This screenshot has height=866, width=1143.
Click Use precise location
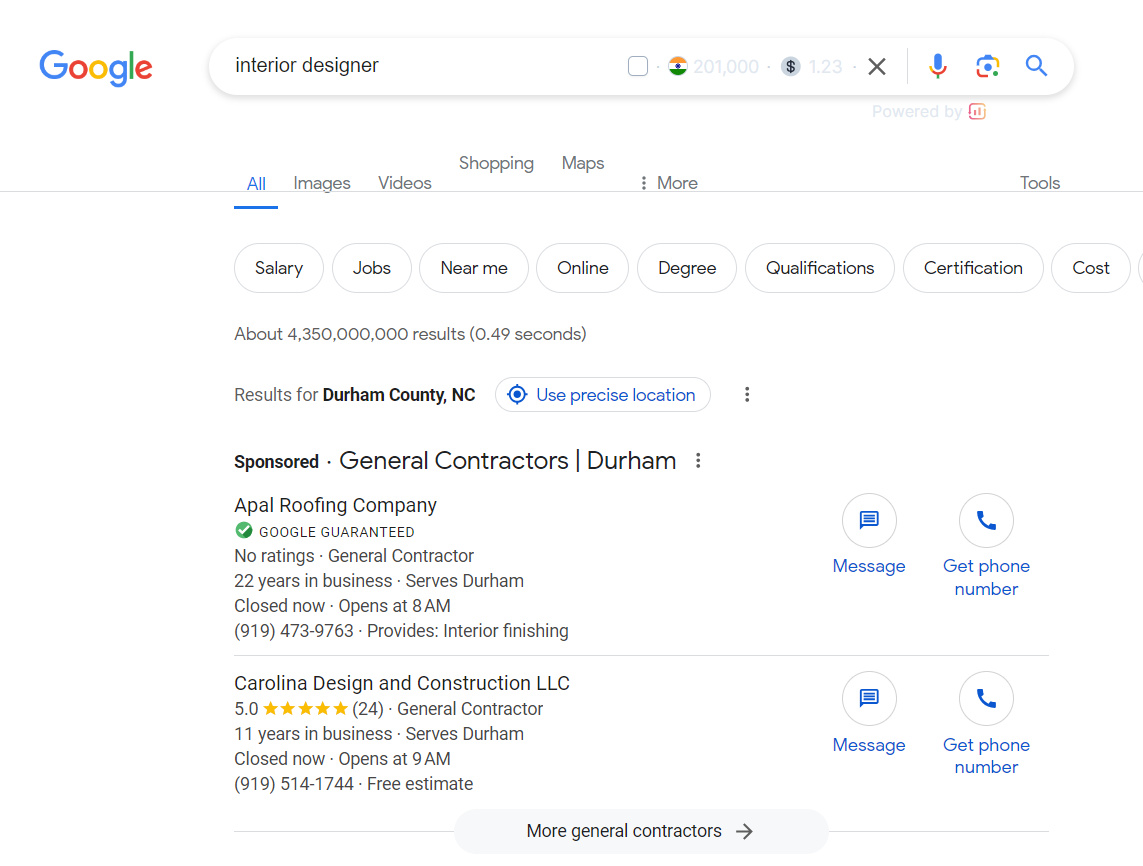[x=602, y=394]
